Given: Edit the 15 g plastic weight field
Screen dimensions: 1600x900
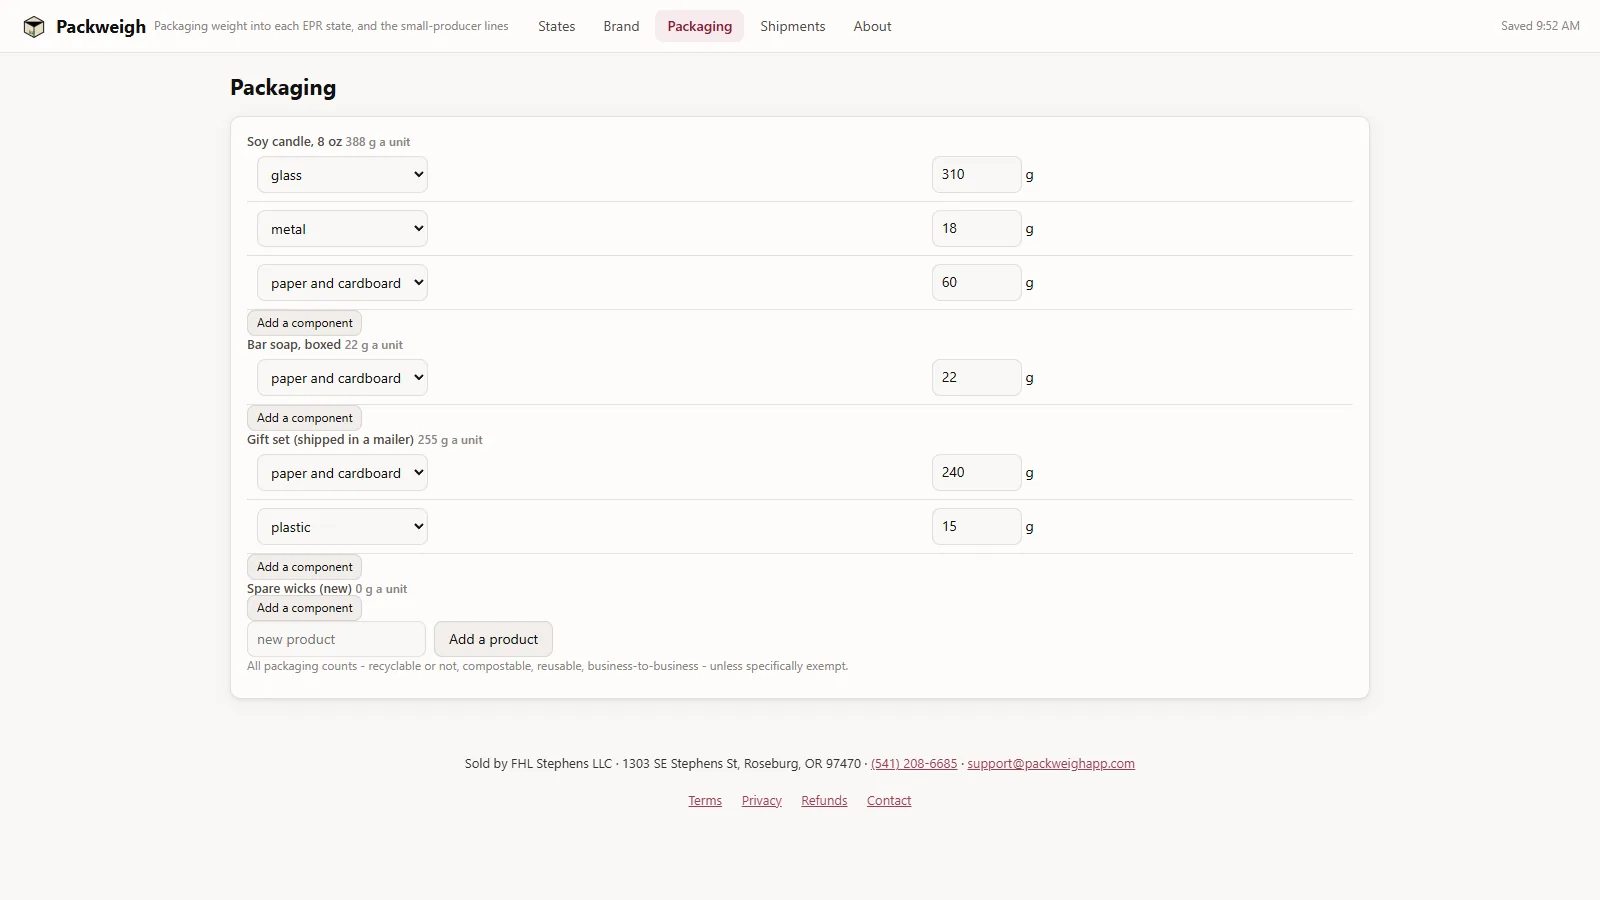Looking at the screenshot, I should [x=976, y=526].
